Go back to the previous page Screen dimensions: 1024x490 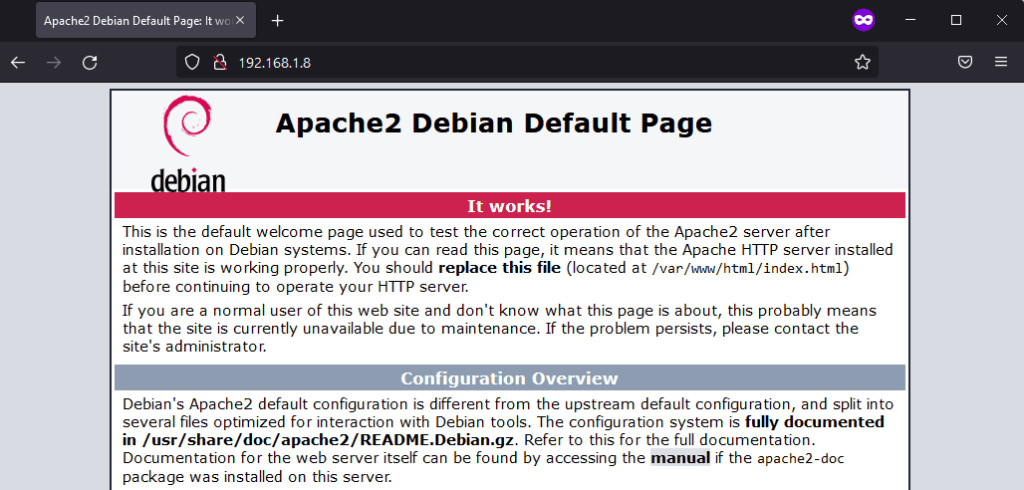[x=18, y=62]
